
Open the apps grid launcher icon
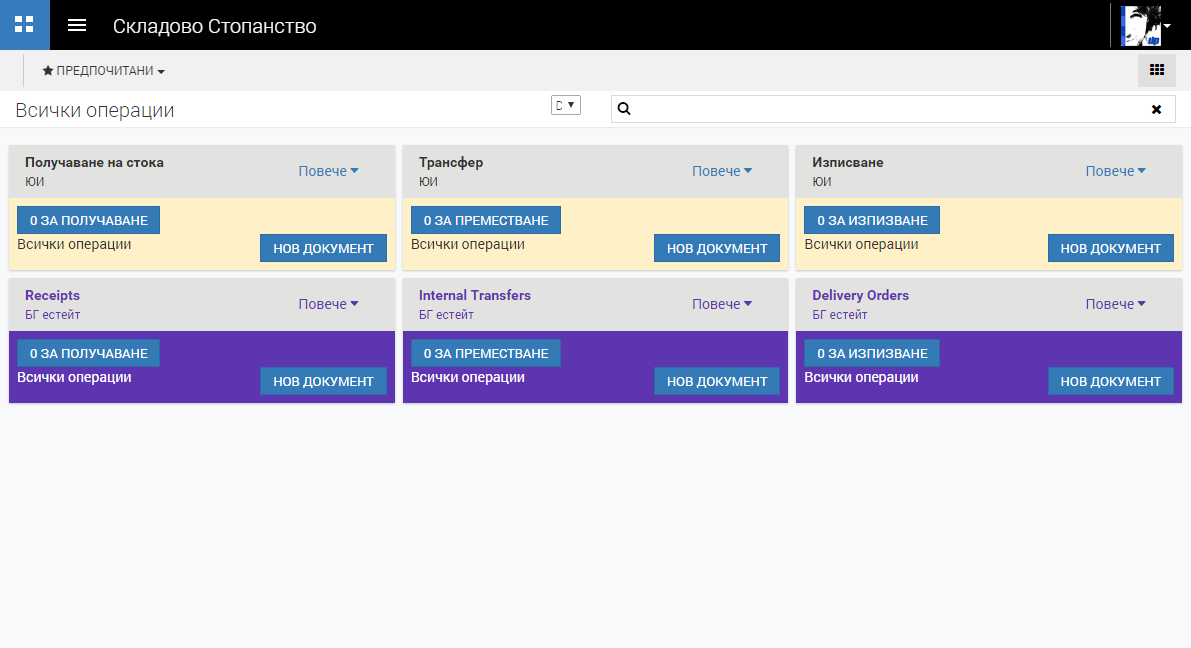(x=24, y=25)
